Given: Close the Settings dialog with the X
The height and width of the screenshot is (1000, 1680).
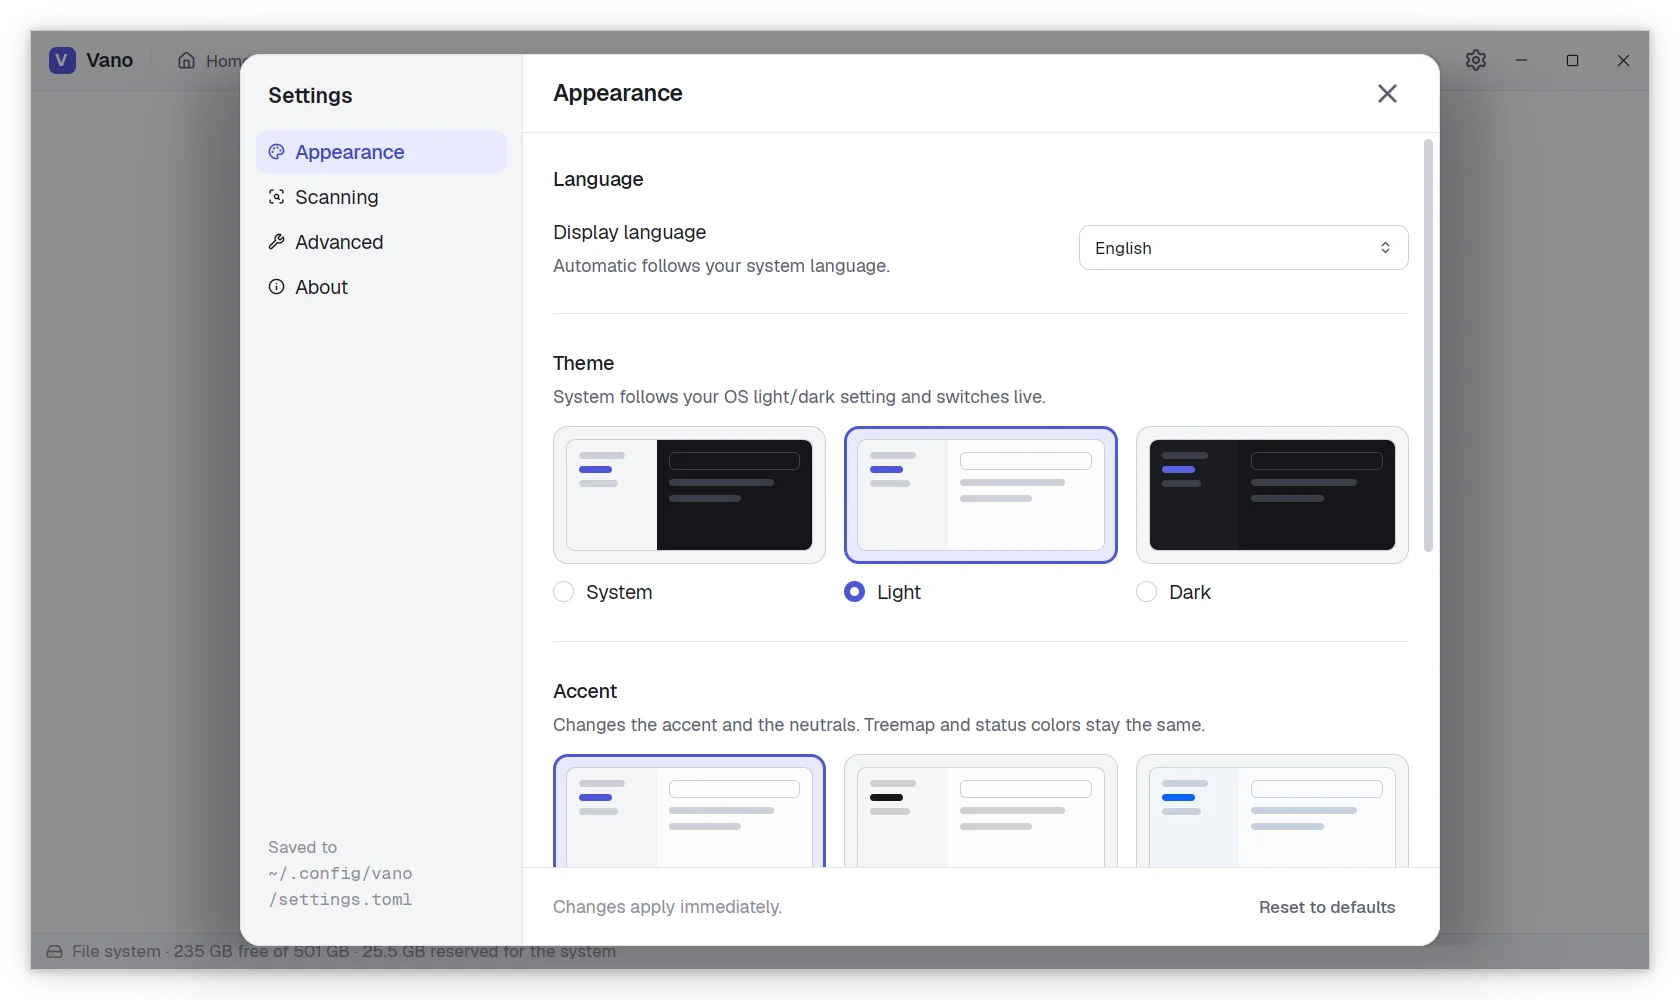Looking at the screenshot, I should tap(1387, 93).
